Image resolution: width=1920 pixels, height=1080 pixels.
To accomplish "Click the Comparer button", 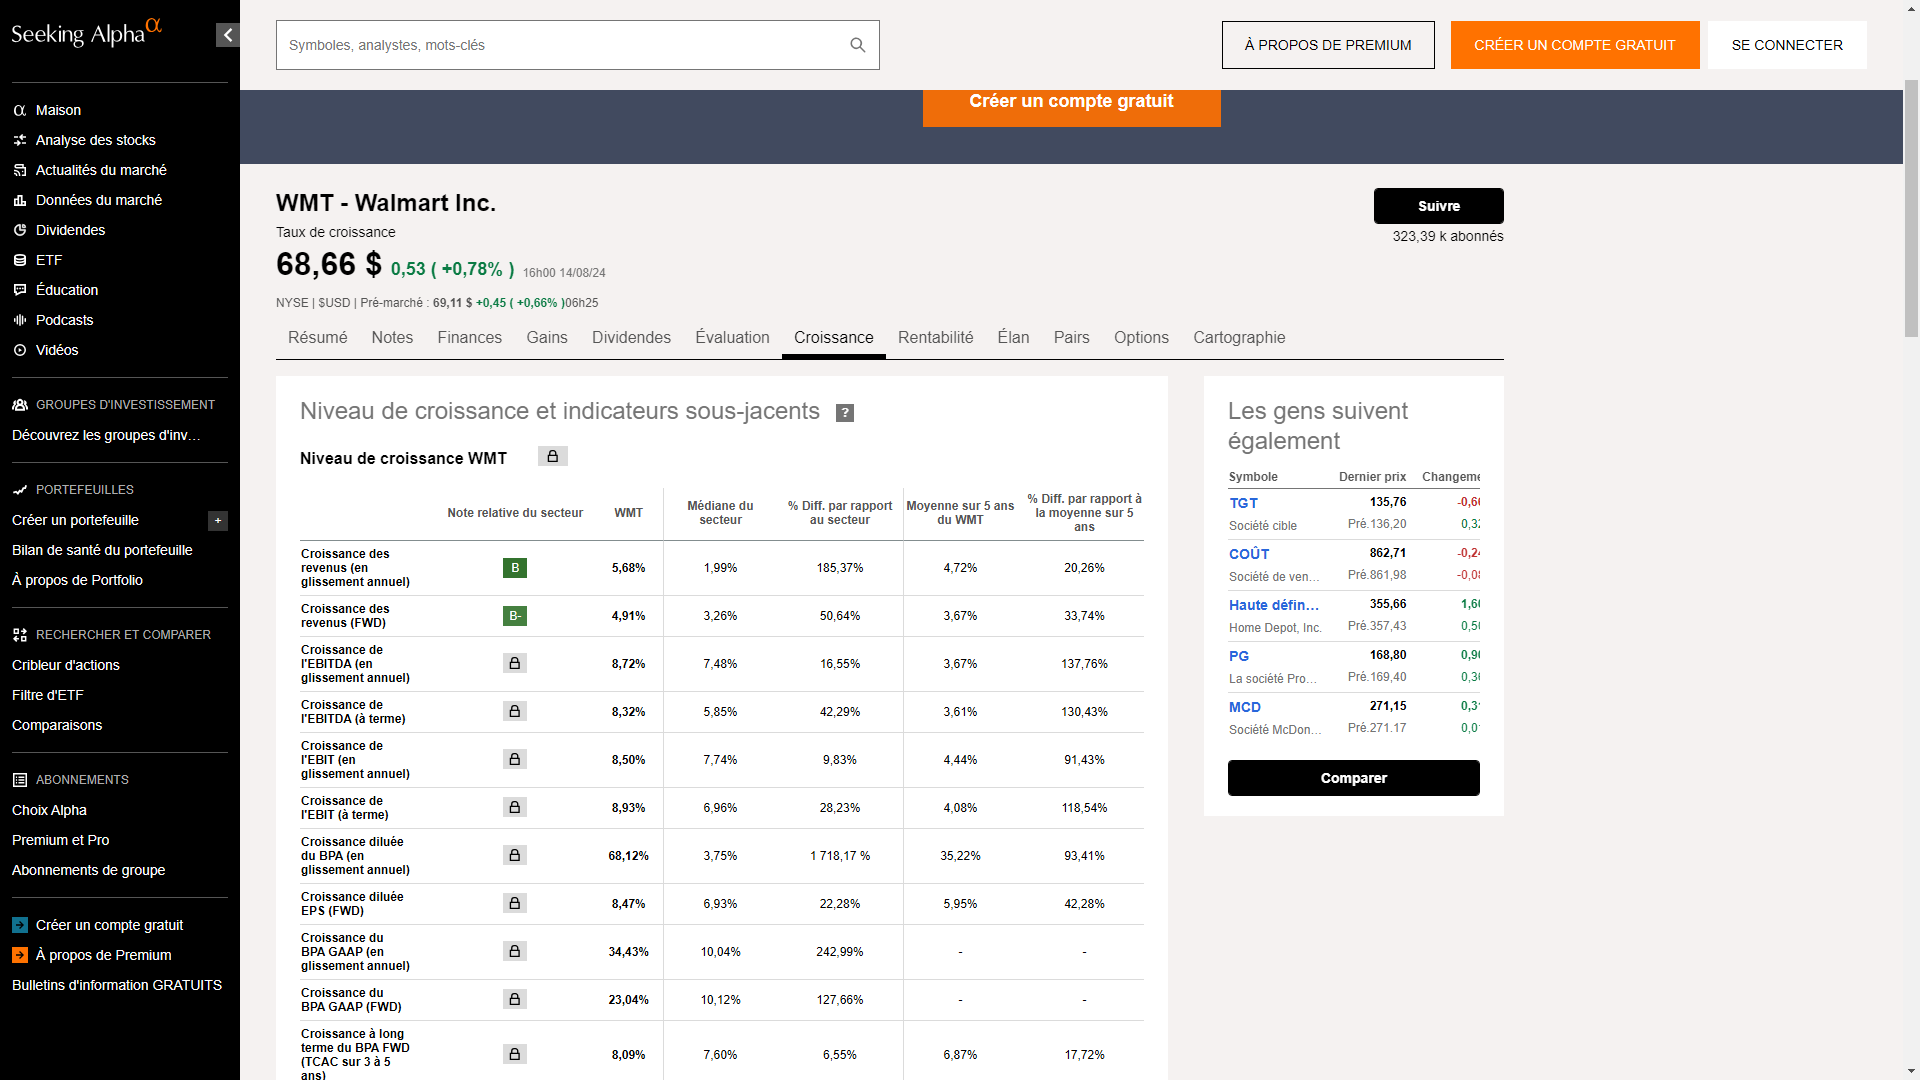I will [1353, 778].
